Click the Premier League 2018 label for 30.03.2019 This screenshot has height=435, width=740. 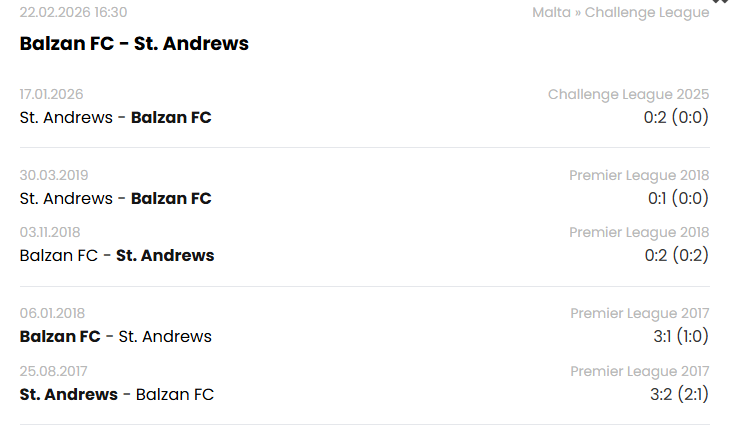click(x=639, y=176)
